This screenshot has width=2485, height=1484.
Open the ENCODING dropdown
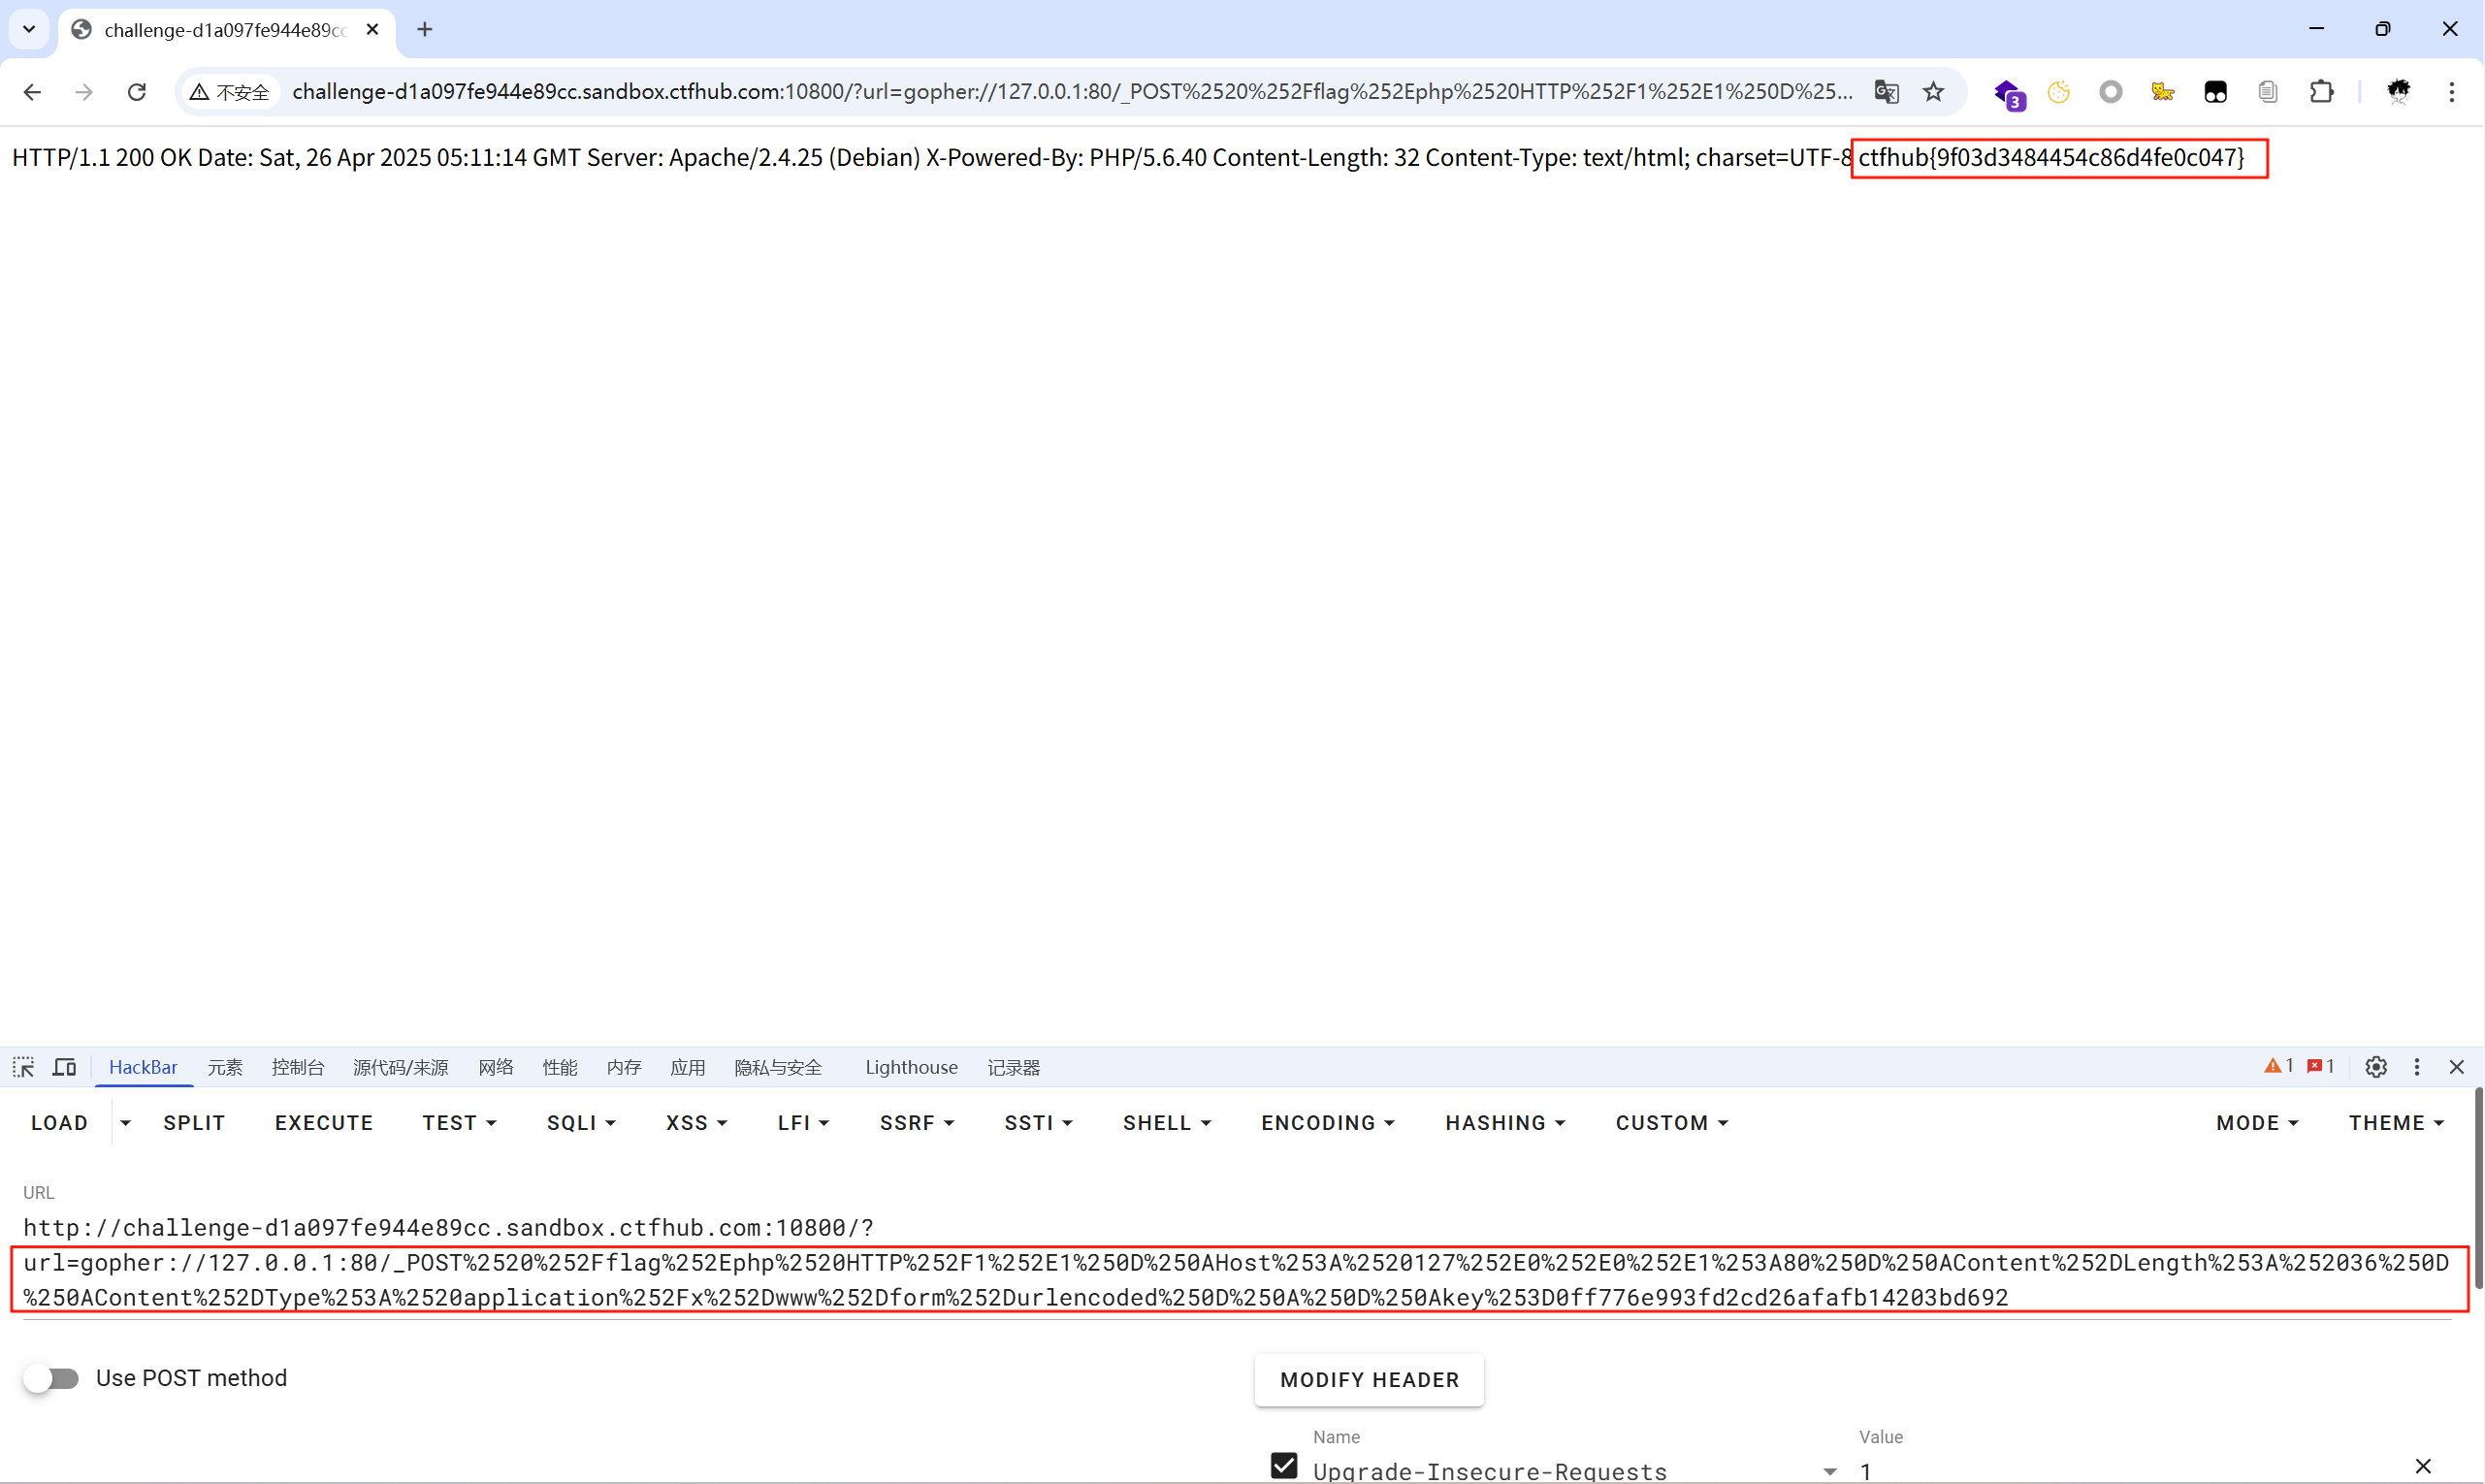click(x=1327, y=1123)
